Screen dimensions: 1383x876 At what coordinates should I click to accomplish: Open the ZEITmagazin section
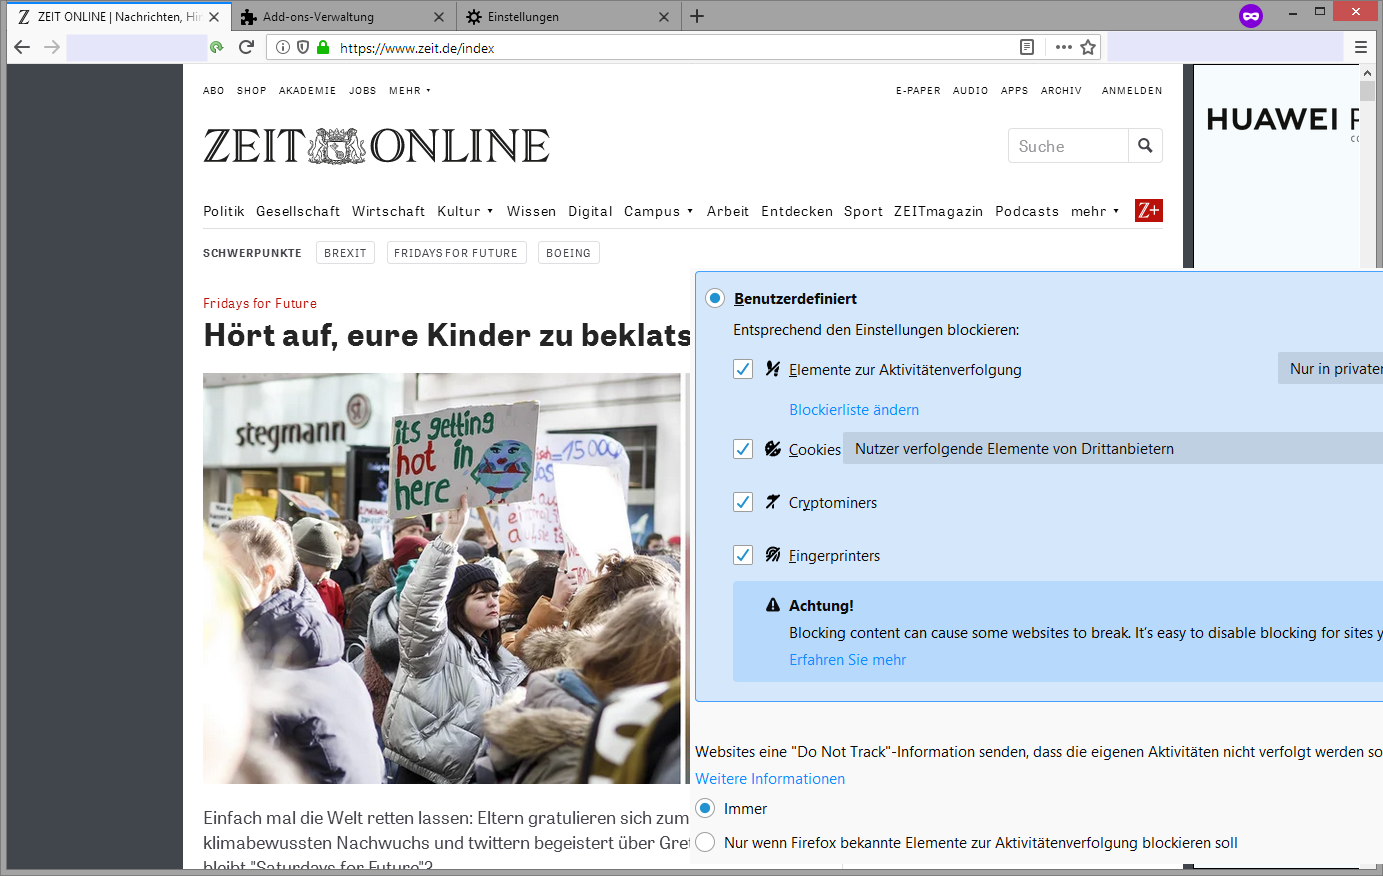(x=938, y=211)
